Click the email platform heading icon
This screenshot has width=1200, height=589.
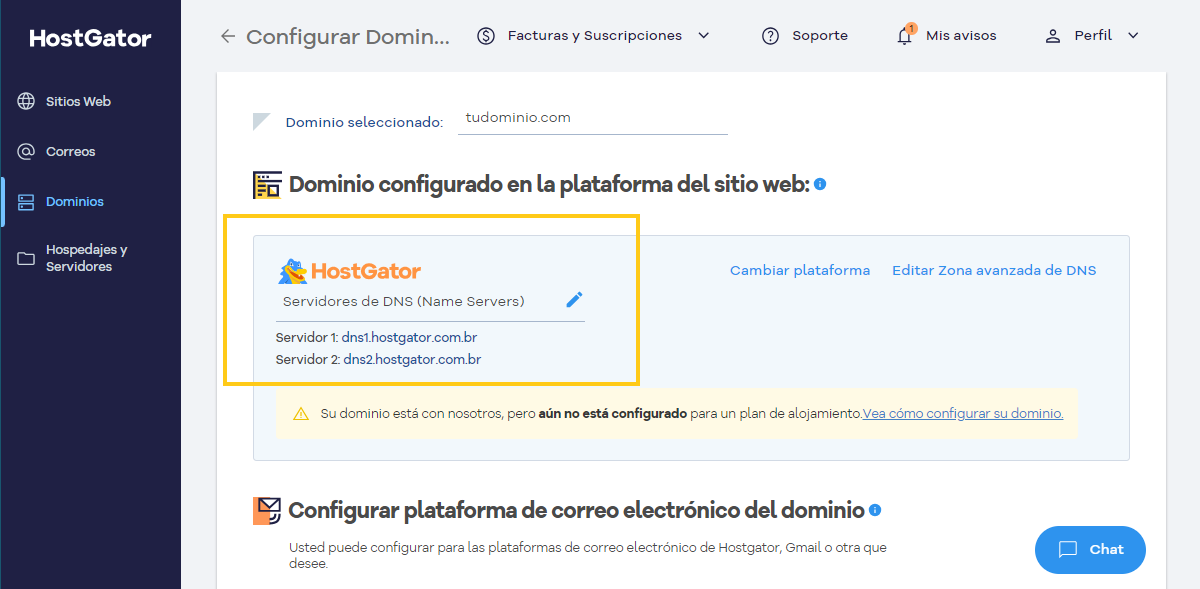267,511
